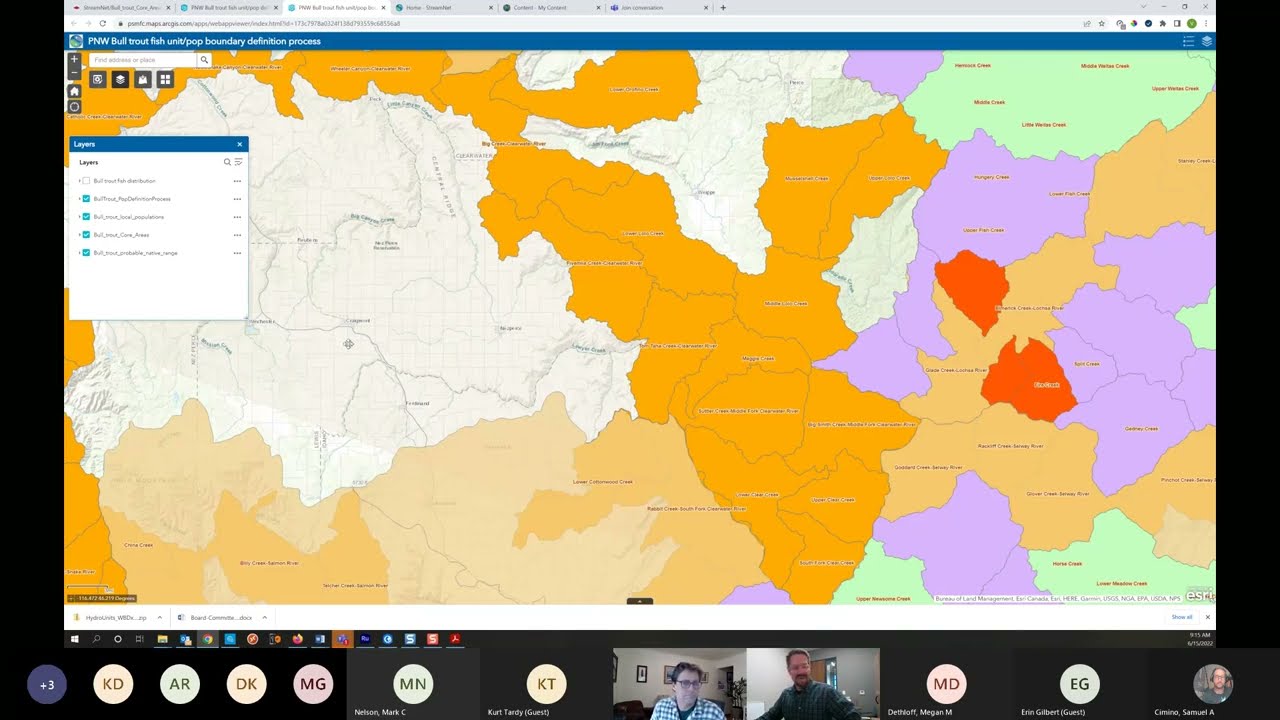The height and width of the screenshot is (720, 1280).
Task: Show the +3 additional meeting participants
Action: pyautogui.click(x=47, y=685)
